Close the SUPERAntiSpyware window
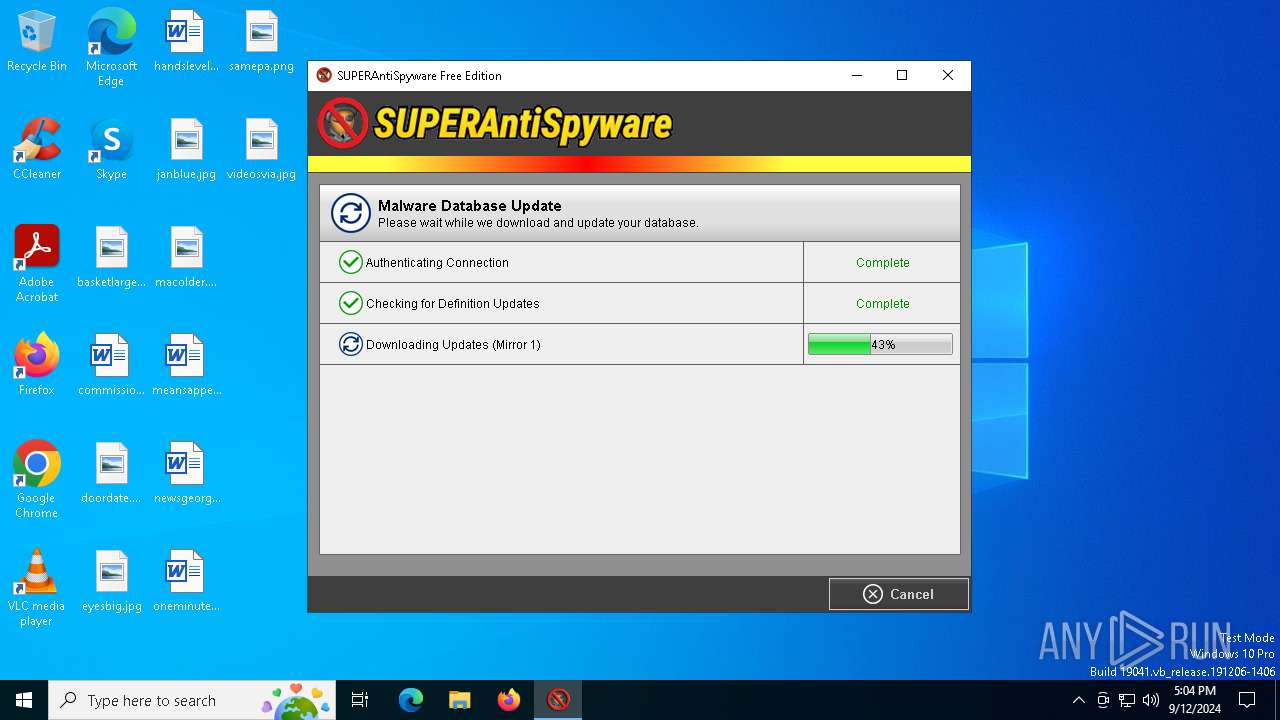 948,75
